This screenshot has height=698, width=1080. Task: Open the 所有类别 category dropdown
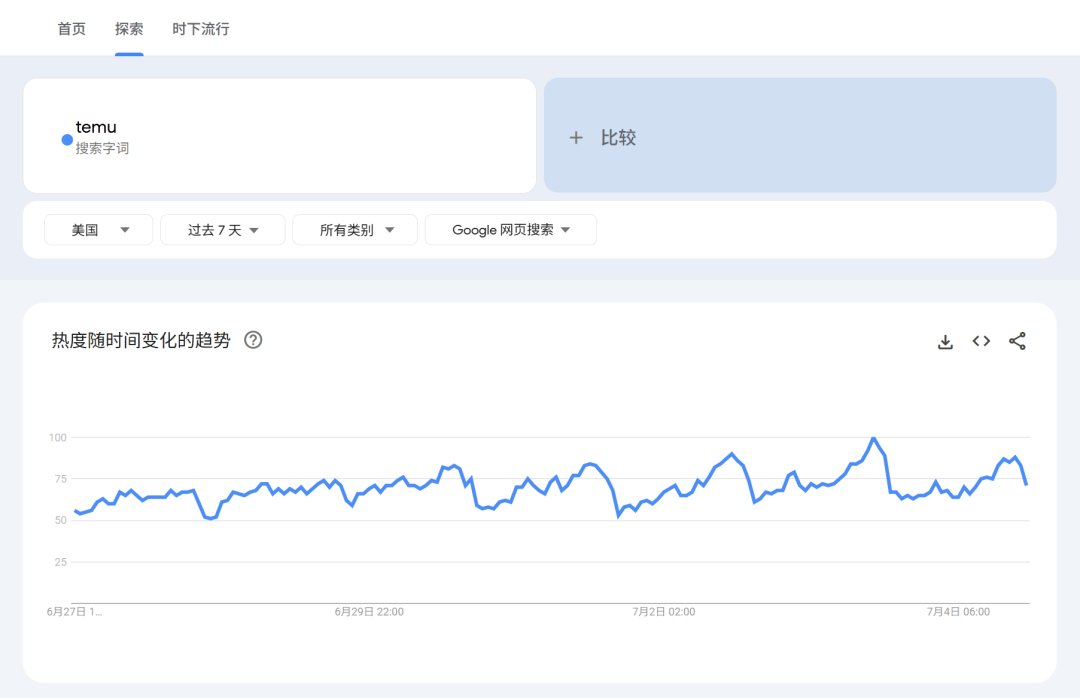click(355, 229)
